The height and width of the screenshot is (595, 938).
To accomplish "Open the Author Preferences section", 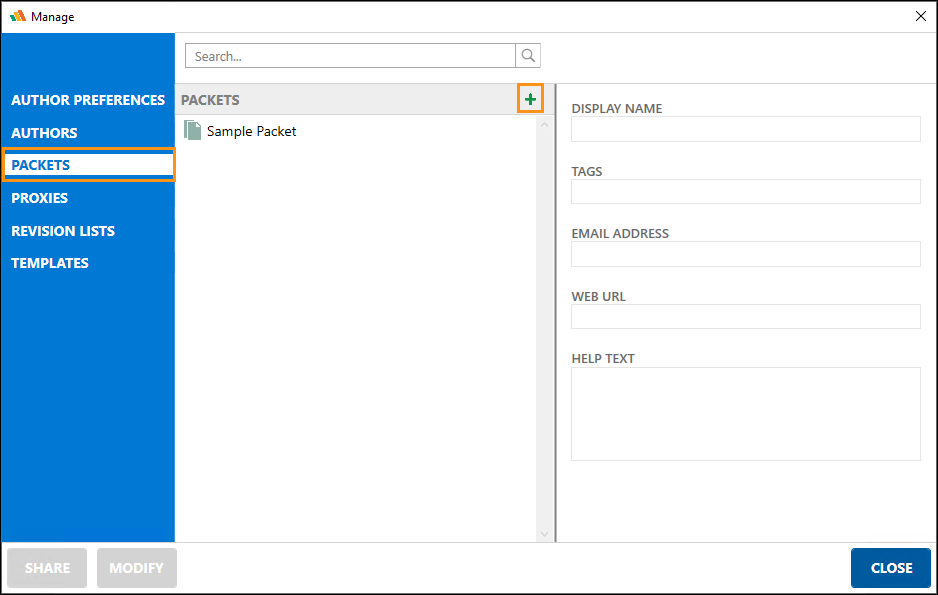I will (x=88, y=100).
